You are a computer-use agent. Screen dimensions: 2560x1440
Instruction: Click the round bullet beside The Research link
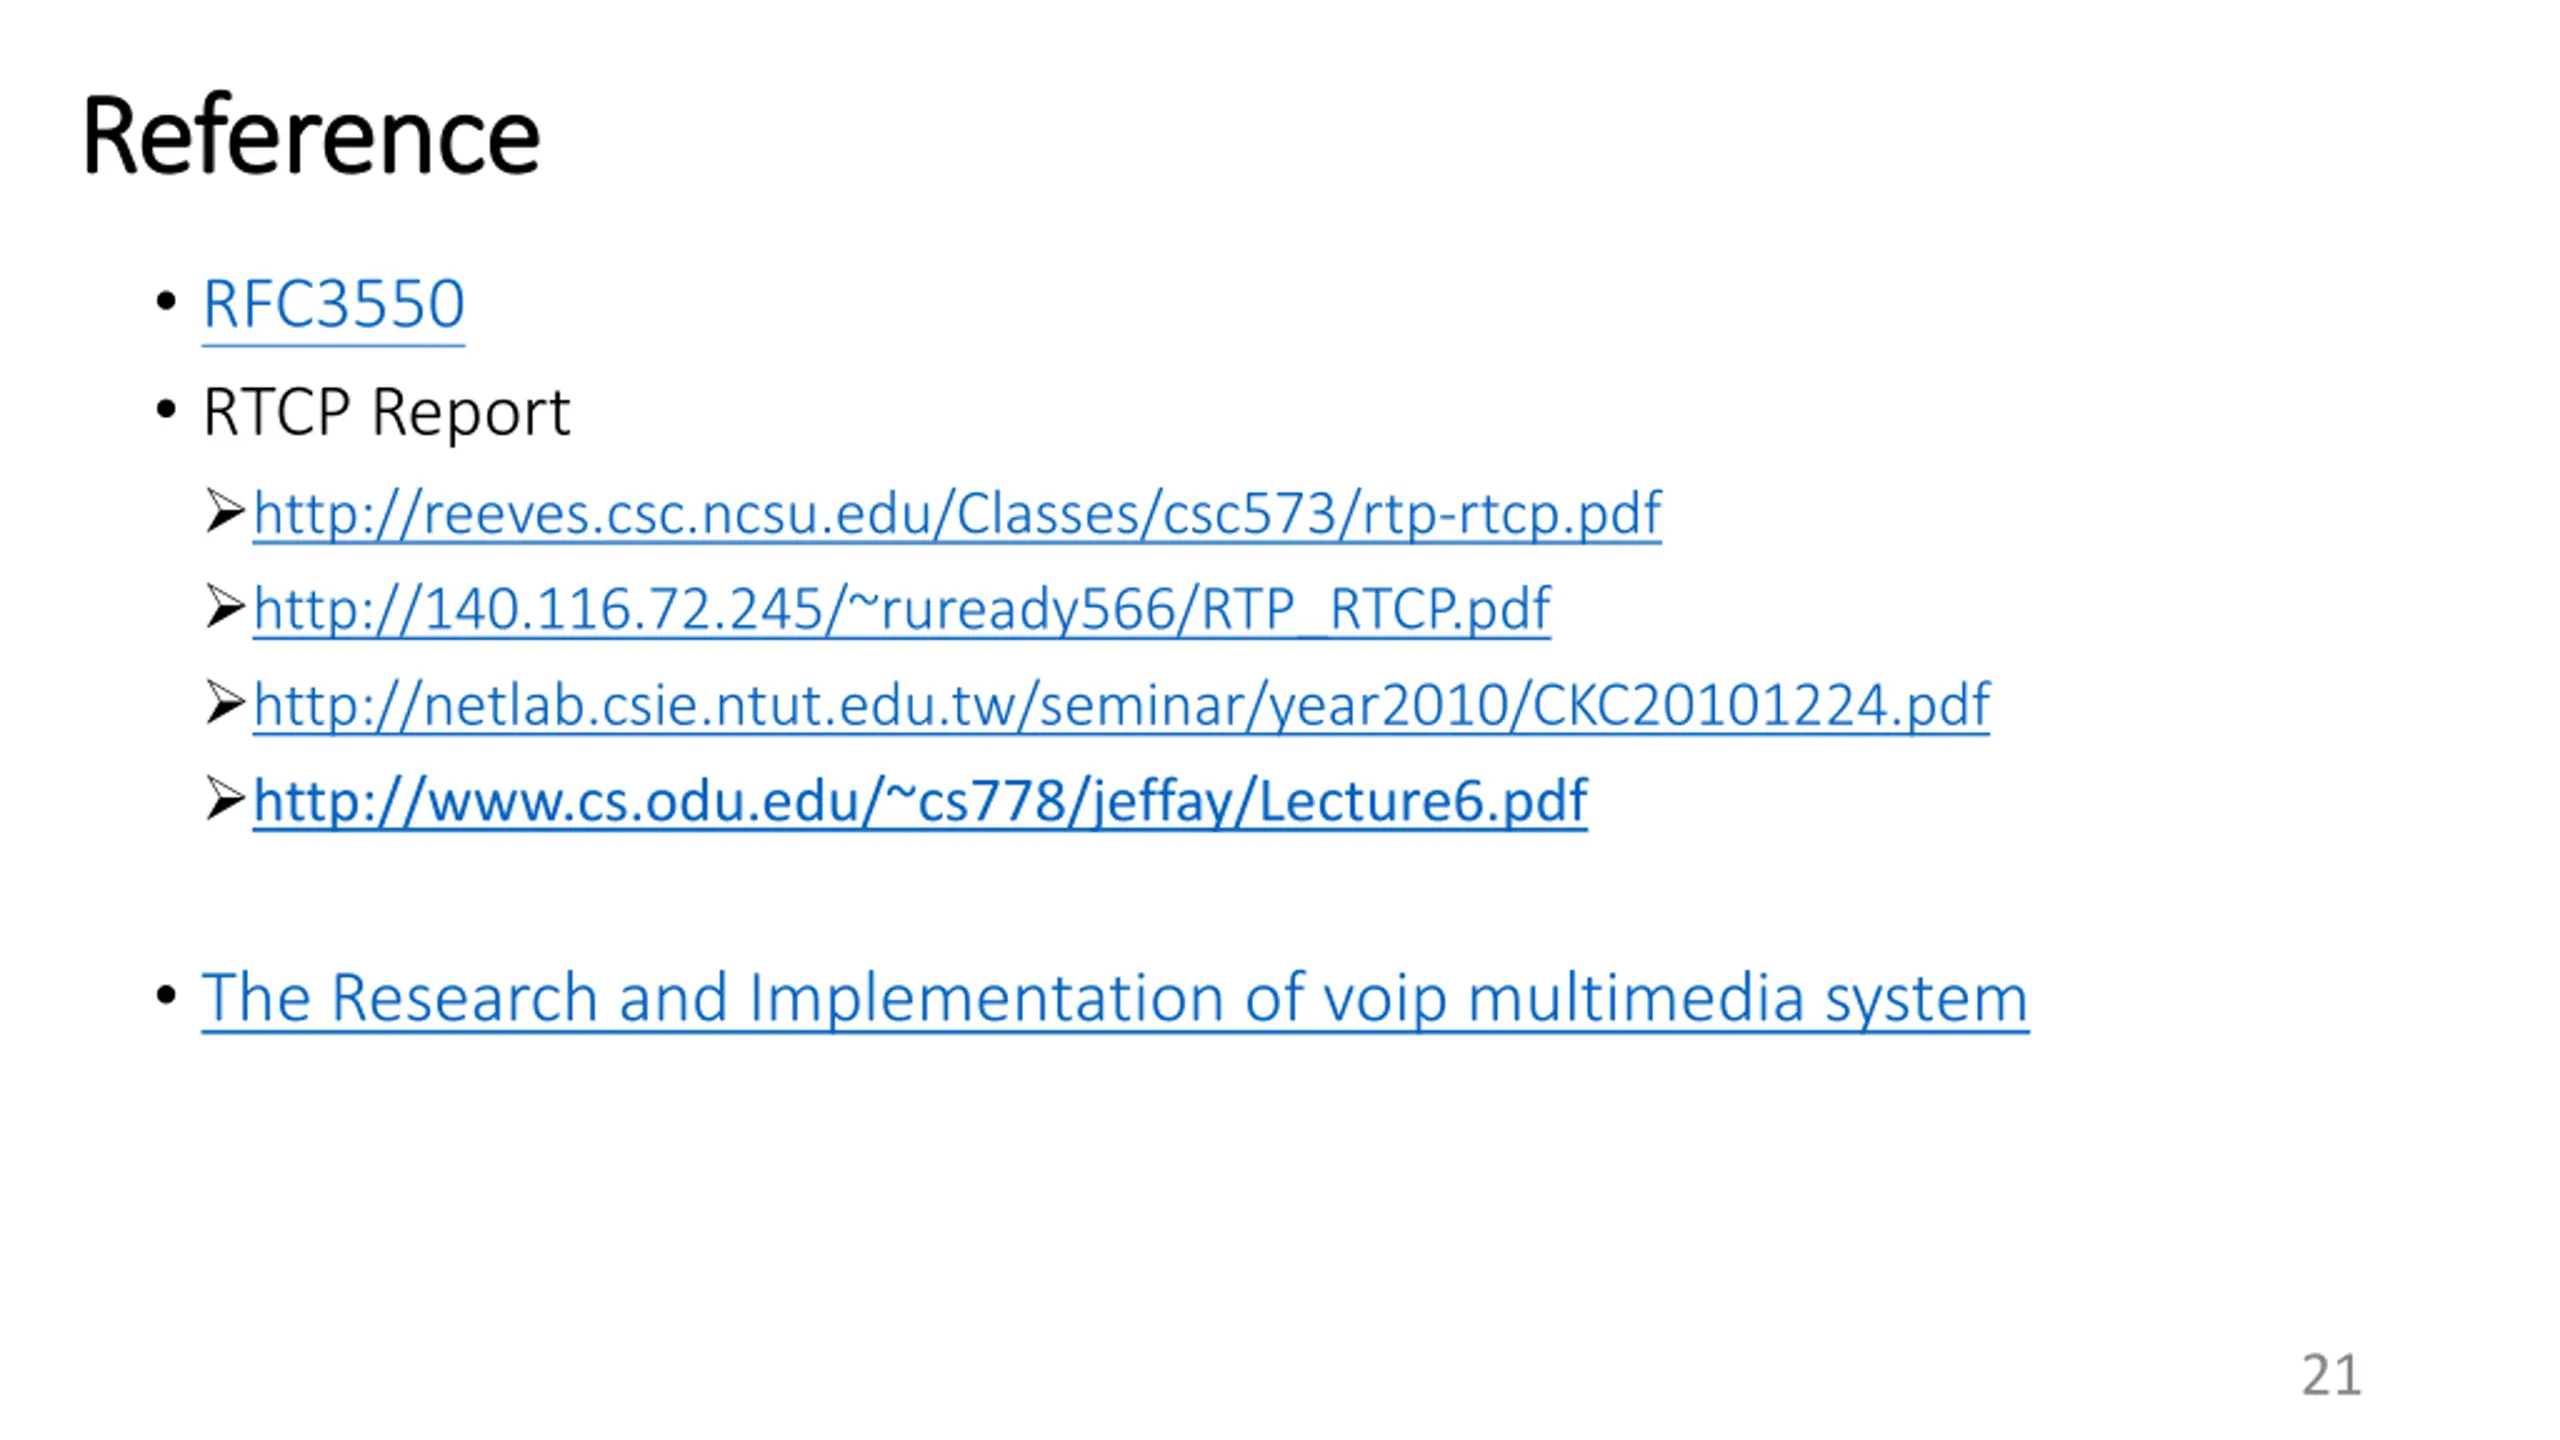166,995
